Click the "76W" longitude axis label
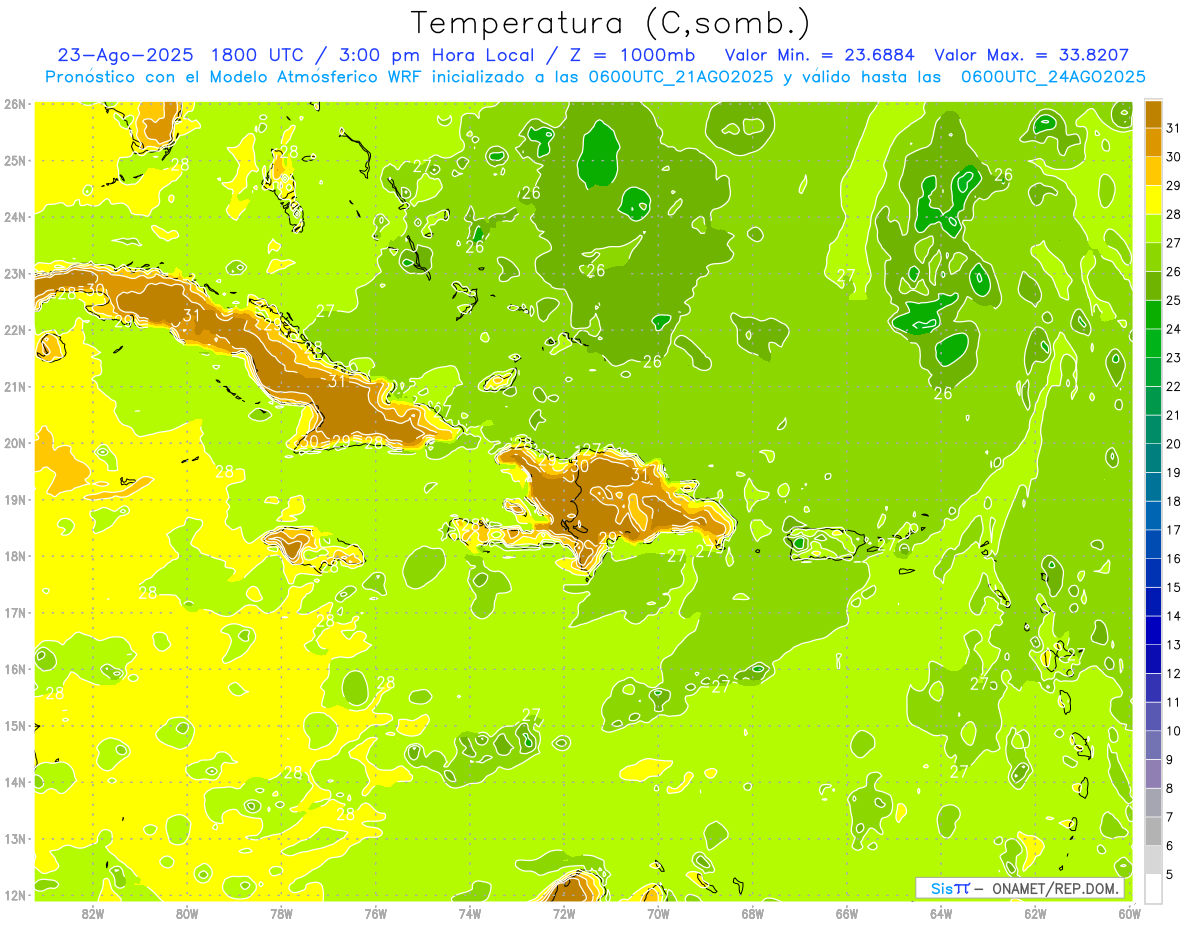 coord(376,913)
